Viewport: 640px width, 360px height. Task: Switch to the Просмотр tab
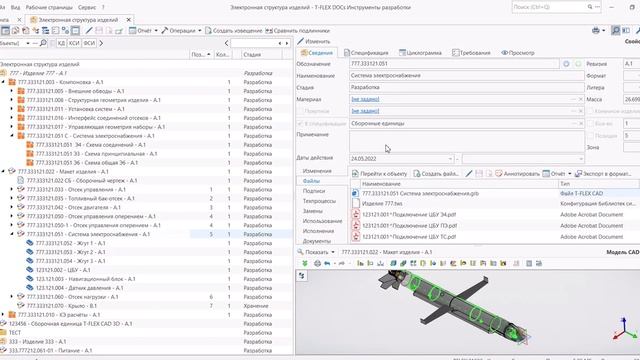518,53
